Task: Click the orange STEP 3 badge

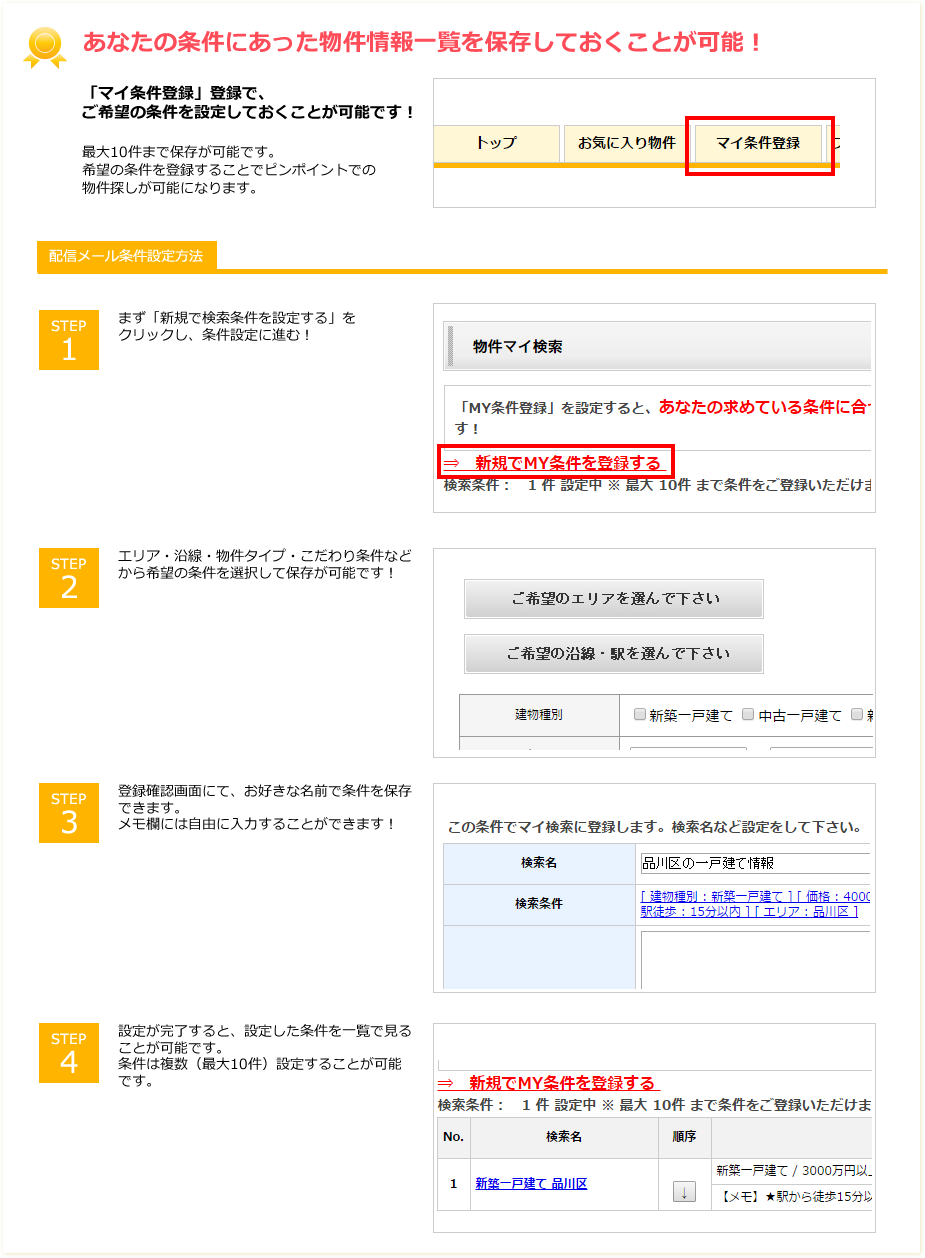Action: coord(69,813)
